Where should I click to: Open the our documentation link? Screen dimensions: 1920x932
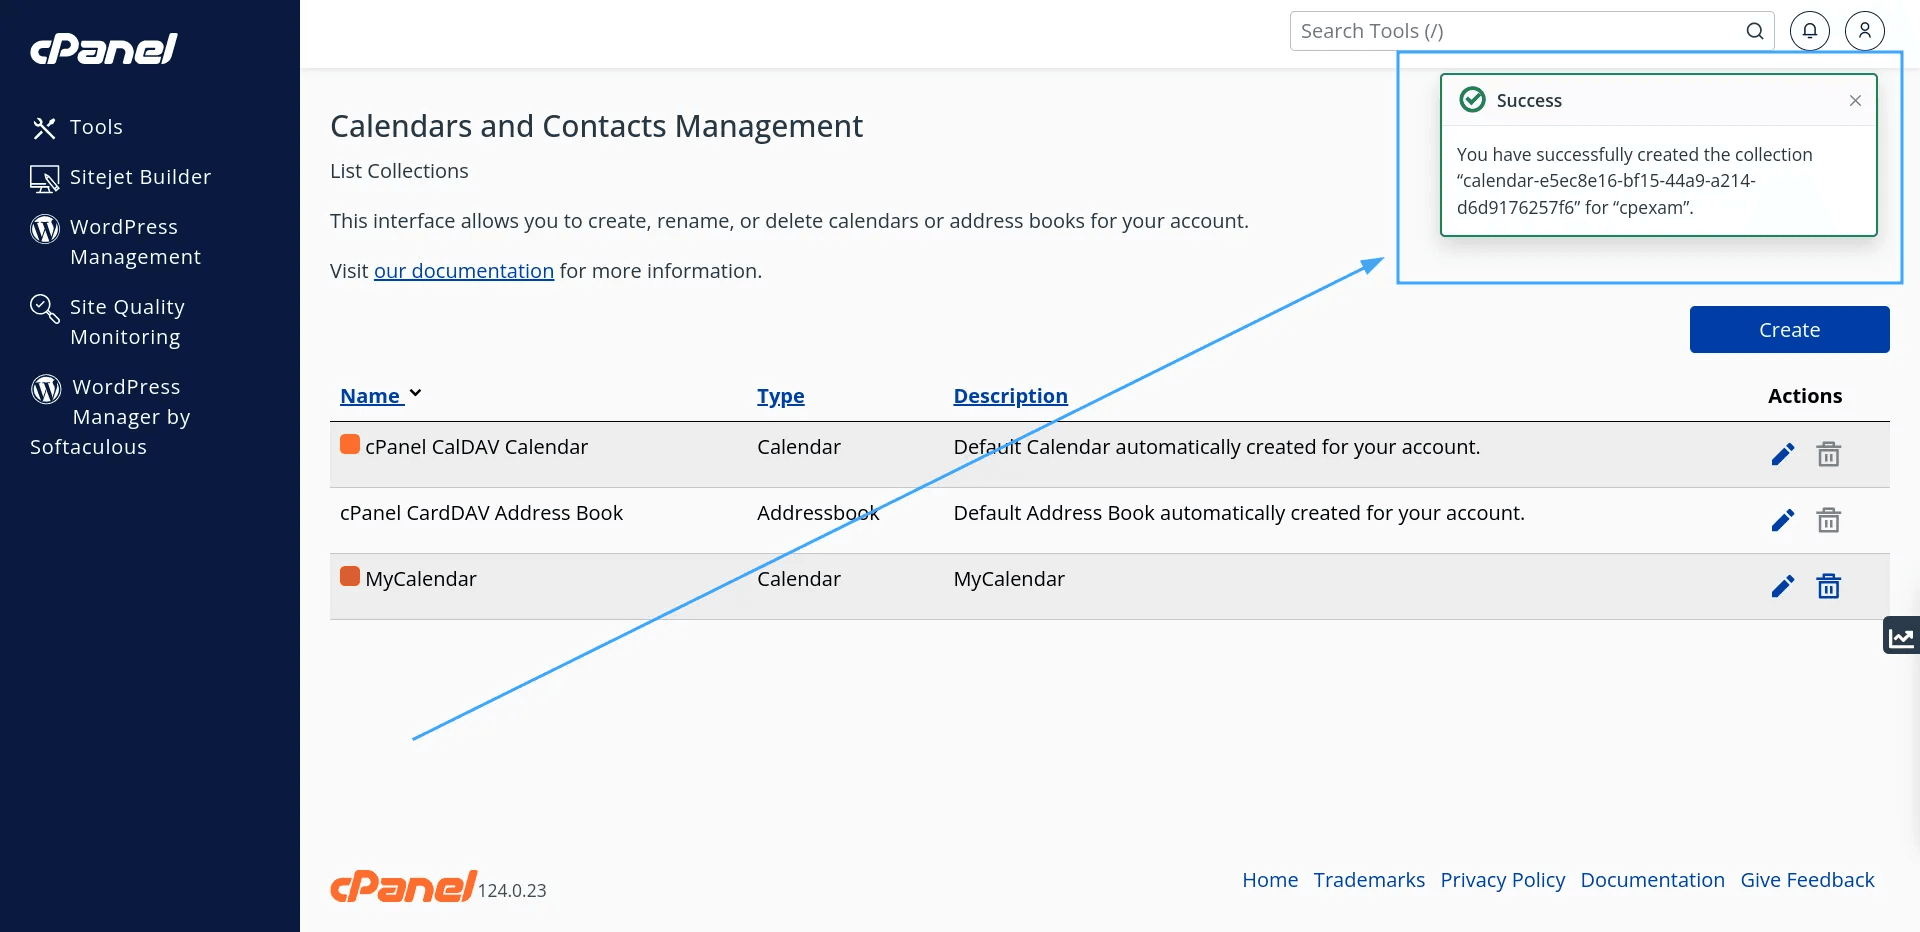pos(463,270)
